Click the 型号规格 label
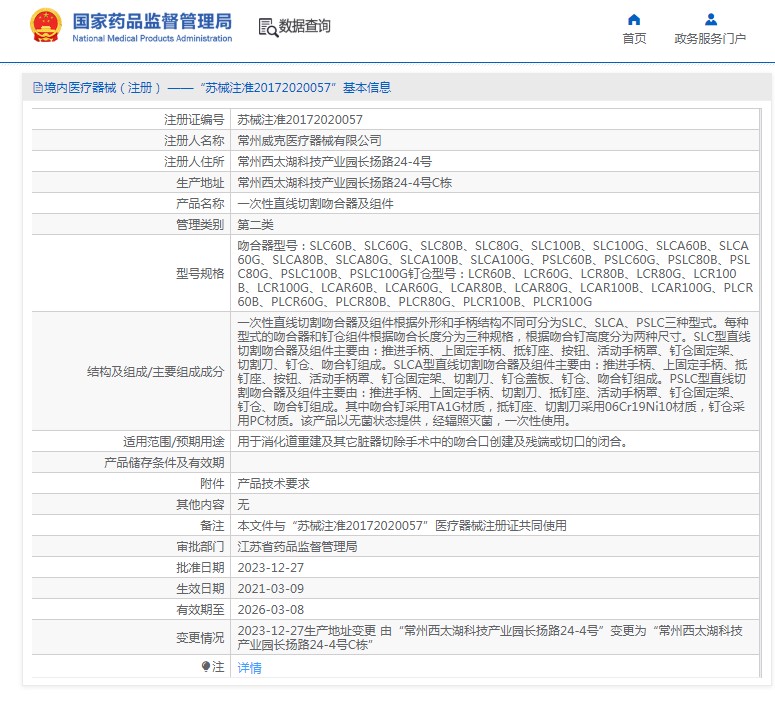The width and height of the screenshot is (775, 702). point(200,273)
